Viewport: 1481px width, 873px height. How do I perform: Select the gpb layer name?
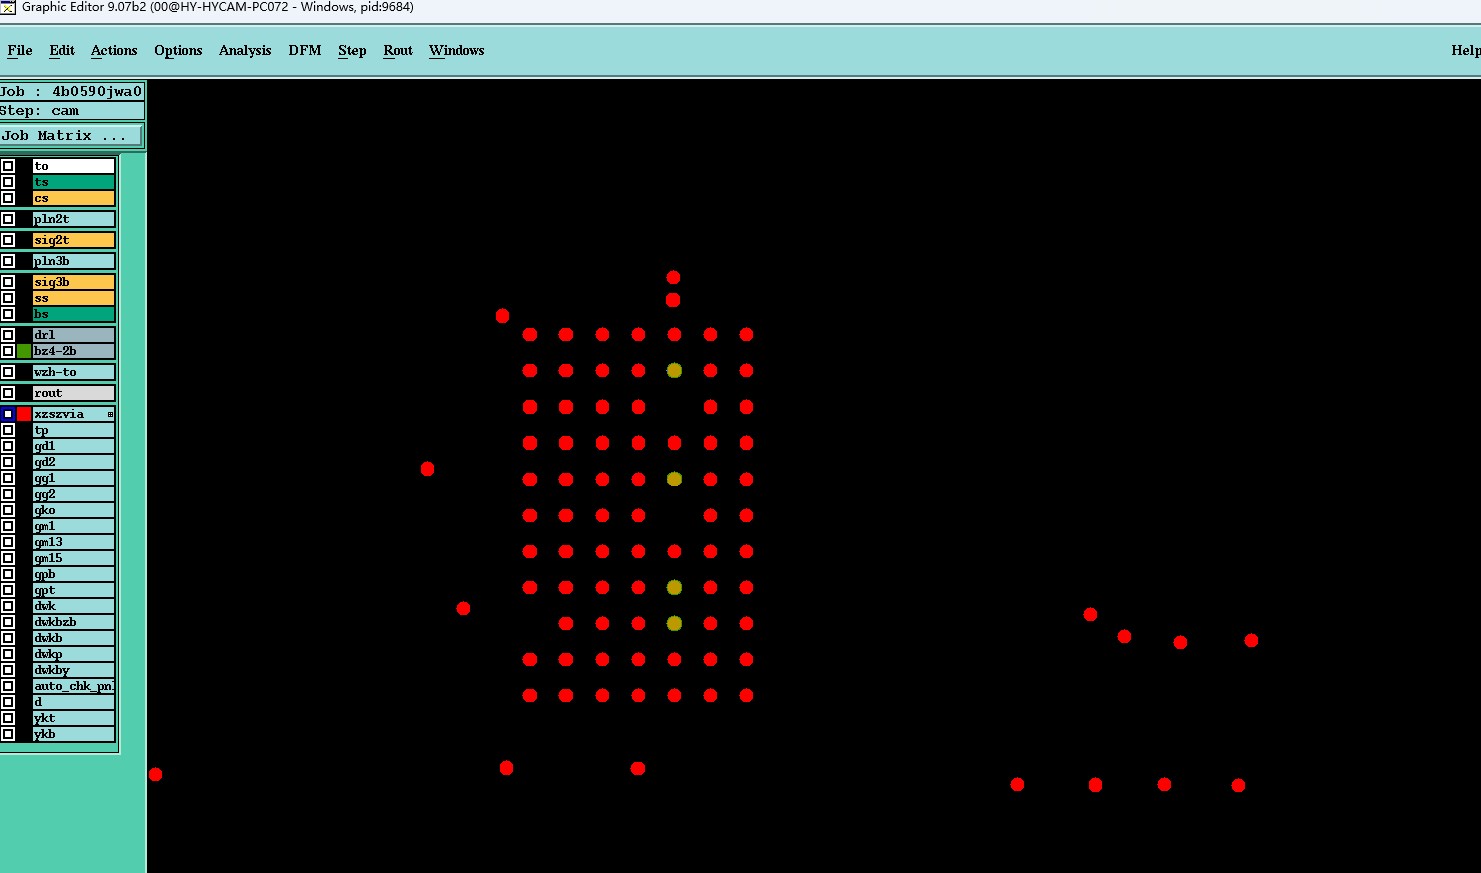point(74,574)
